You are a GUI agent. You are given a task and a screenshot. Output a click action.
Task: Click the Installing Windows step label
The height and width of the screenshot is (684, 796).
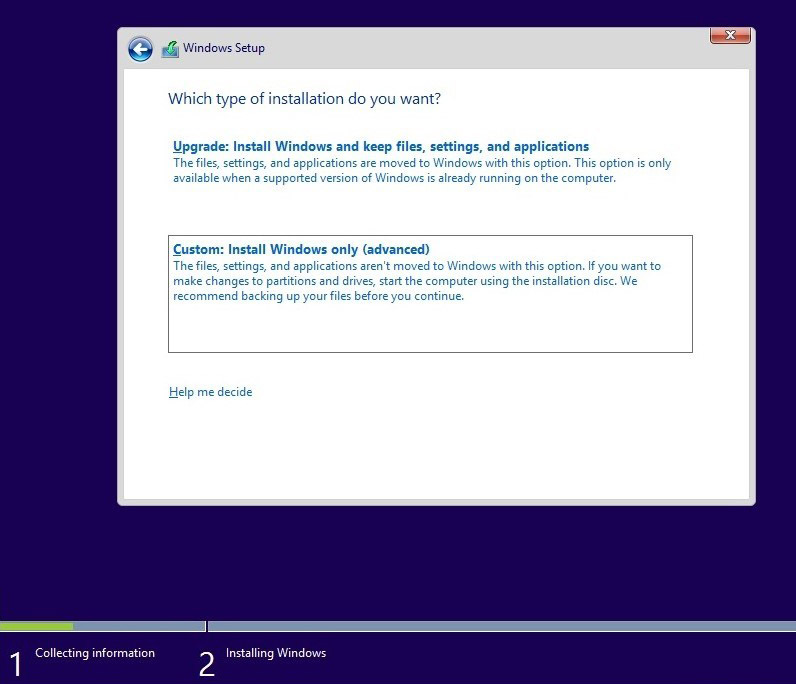click(276, 653)
